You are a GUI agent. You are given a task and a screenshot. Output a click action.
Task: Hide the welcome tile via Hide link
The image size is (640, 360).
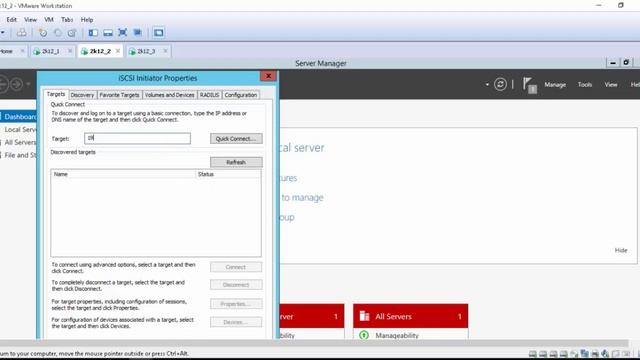(x=621, y=250)
